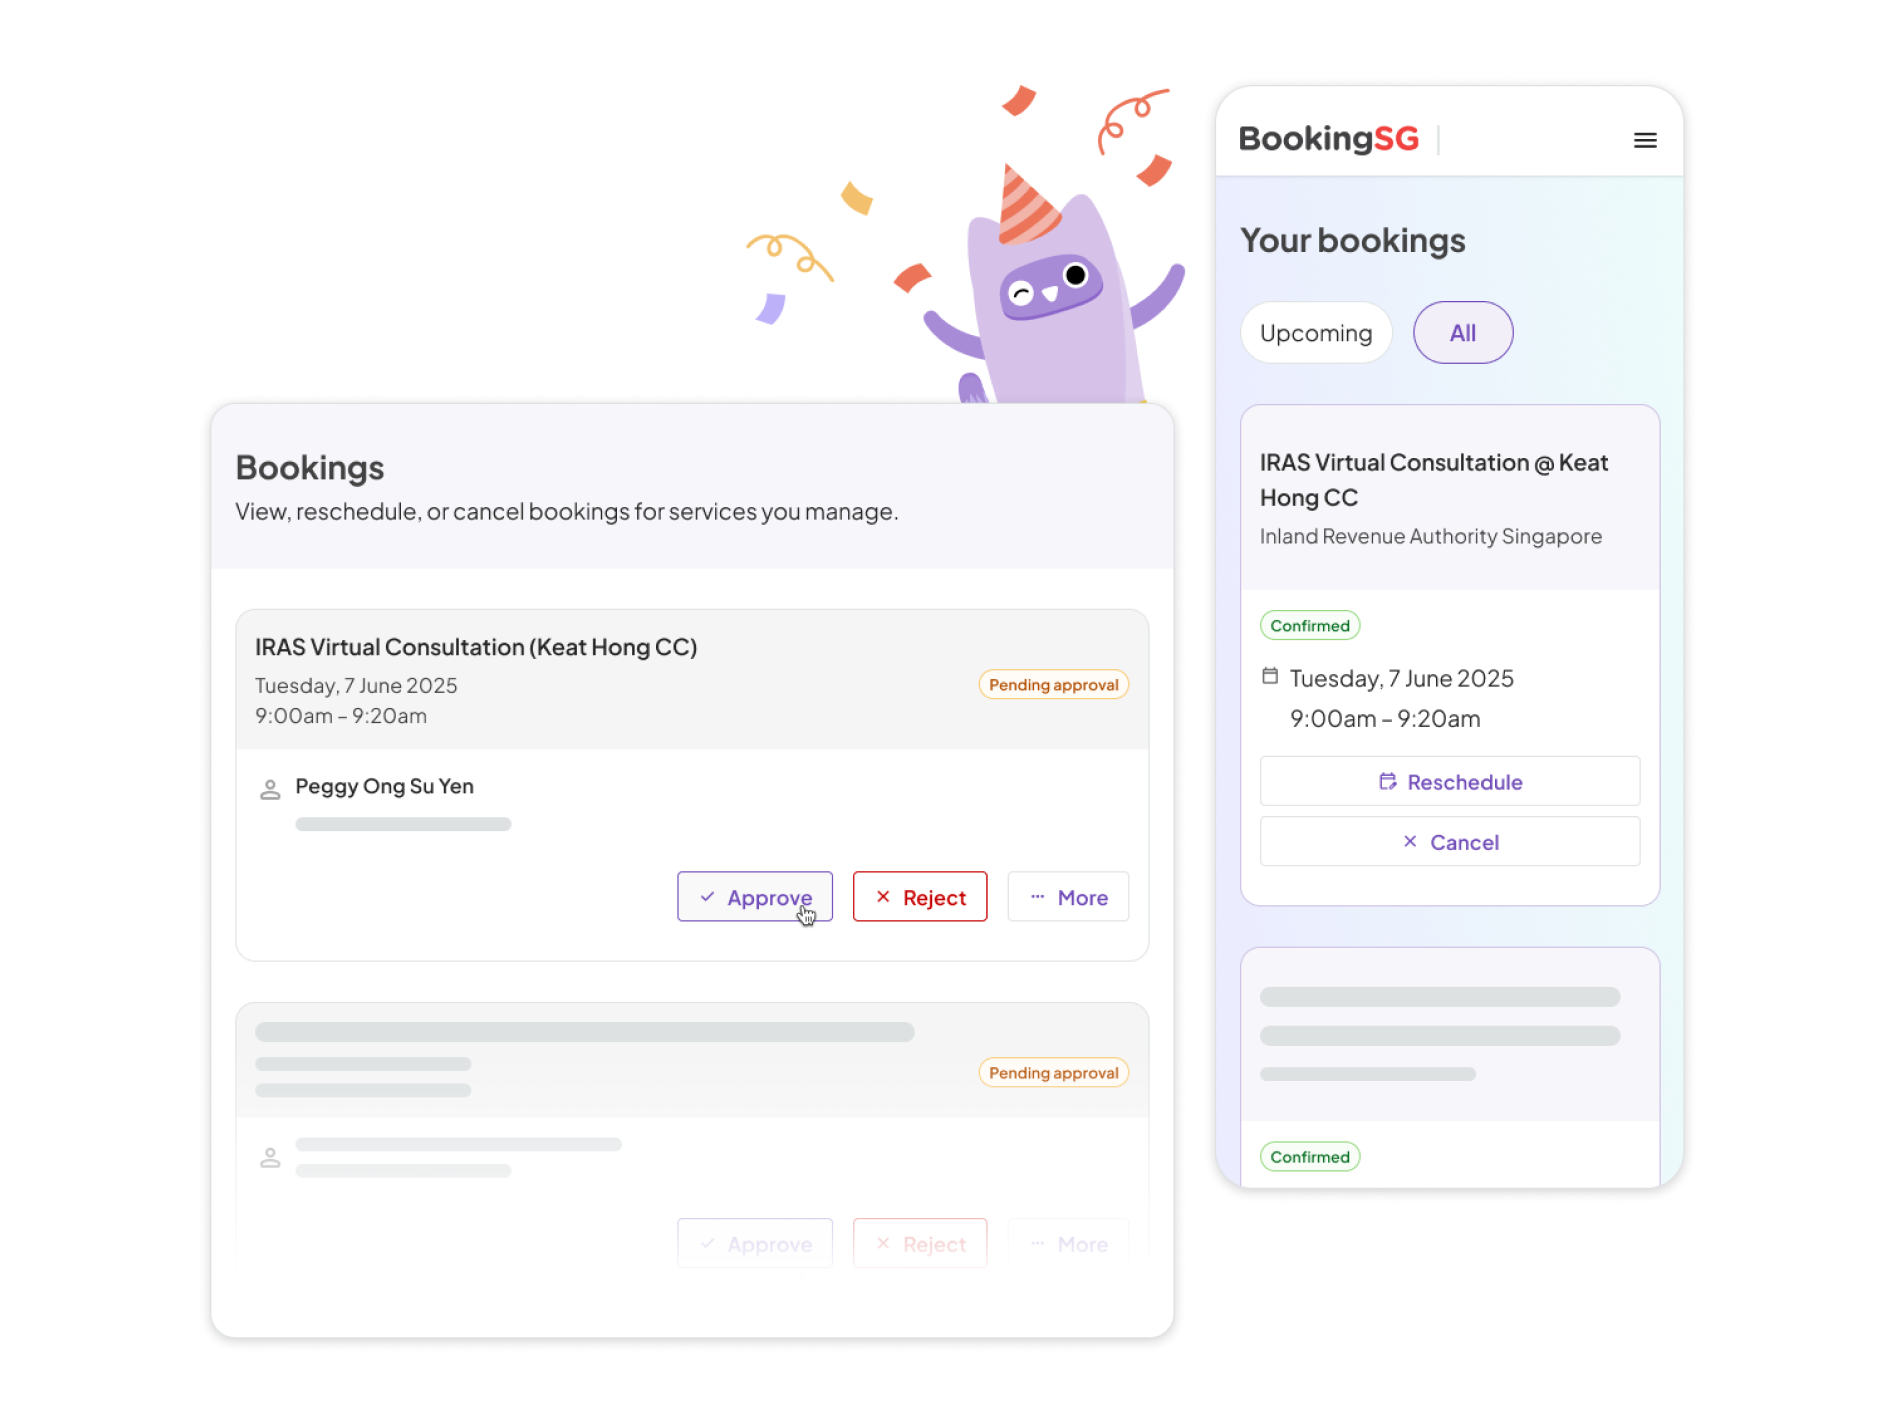1896x1416 pixels.
Task: Click the X icon on the Cancel button
Action: (x=1411, y=841)
